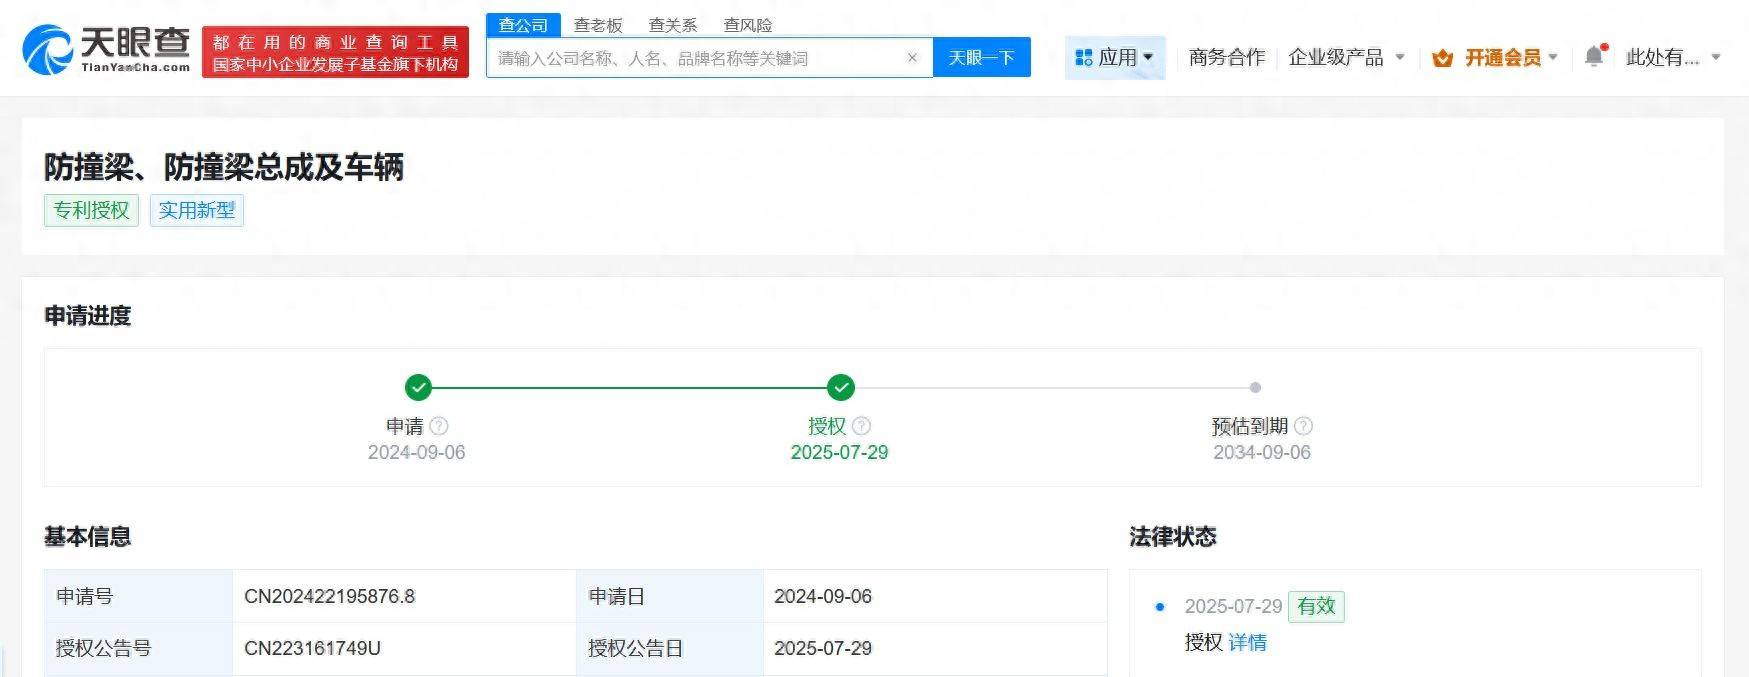
Task: Click the 详情 link in 法律状态
Action: click(1247, 643)
